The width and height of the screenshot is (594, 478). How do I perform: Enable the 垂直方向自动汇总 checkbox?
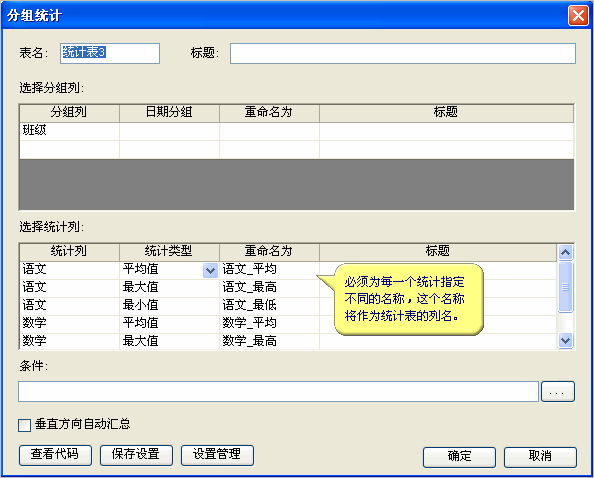coord(25,425)
